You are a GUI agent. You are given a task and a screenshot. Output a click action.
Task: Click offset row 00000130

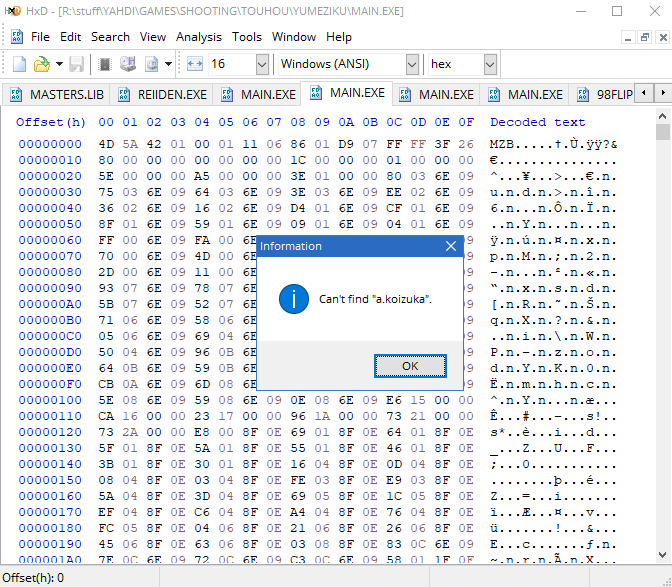tap(50, 448)
